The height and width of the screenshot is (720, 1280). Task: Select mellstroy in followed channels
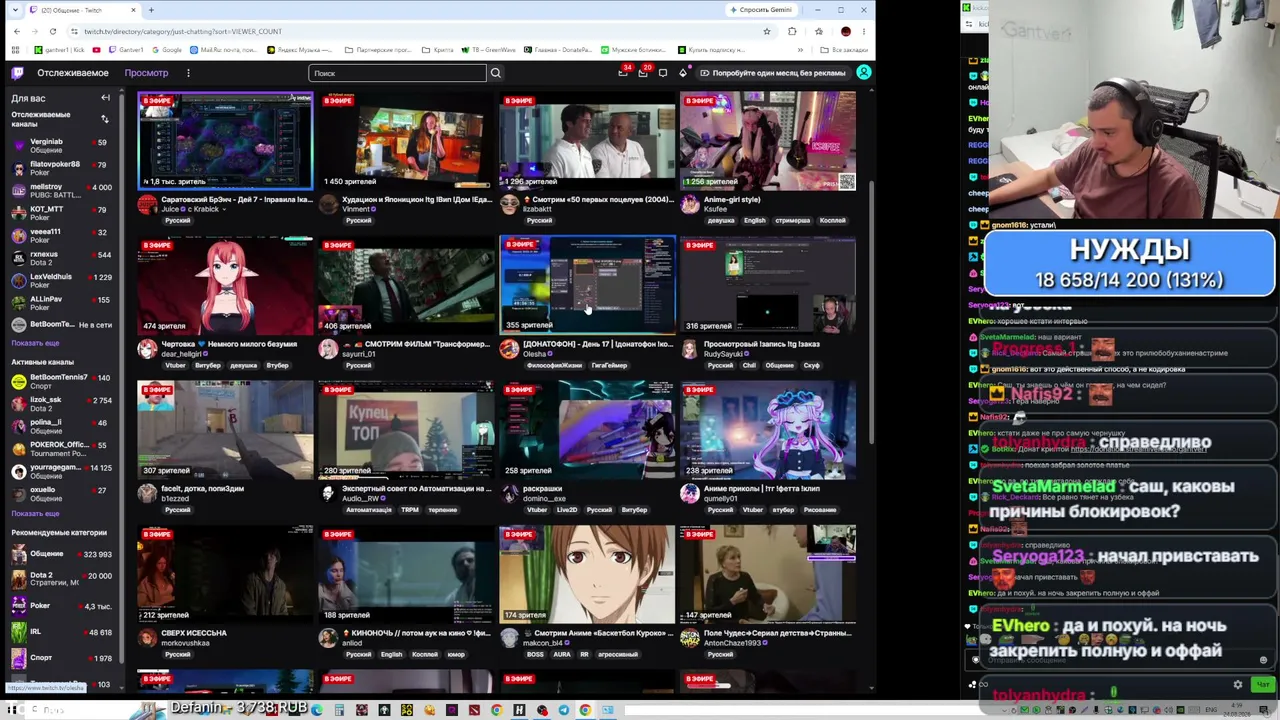coord(62,191)
